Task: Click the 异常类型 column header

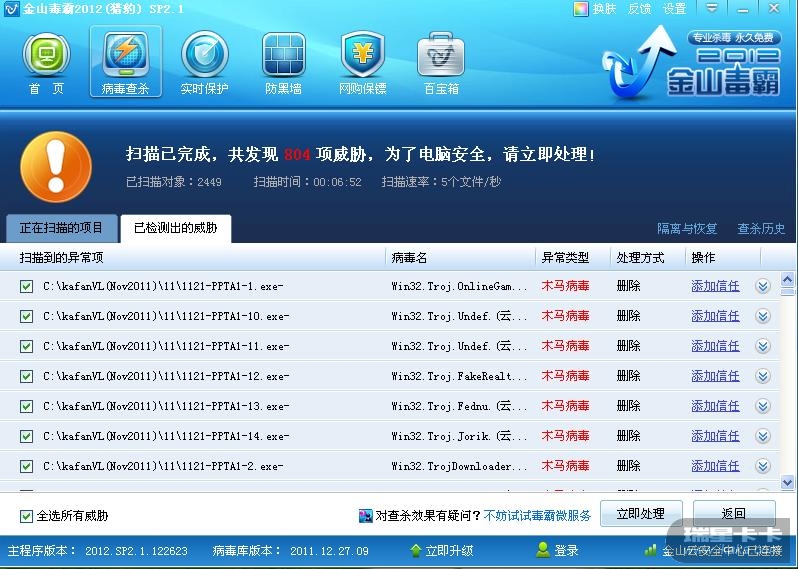Action: pyautogui.click(x=565, y=258)
